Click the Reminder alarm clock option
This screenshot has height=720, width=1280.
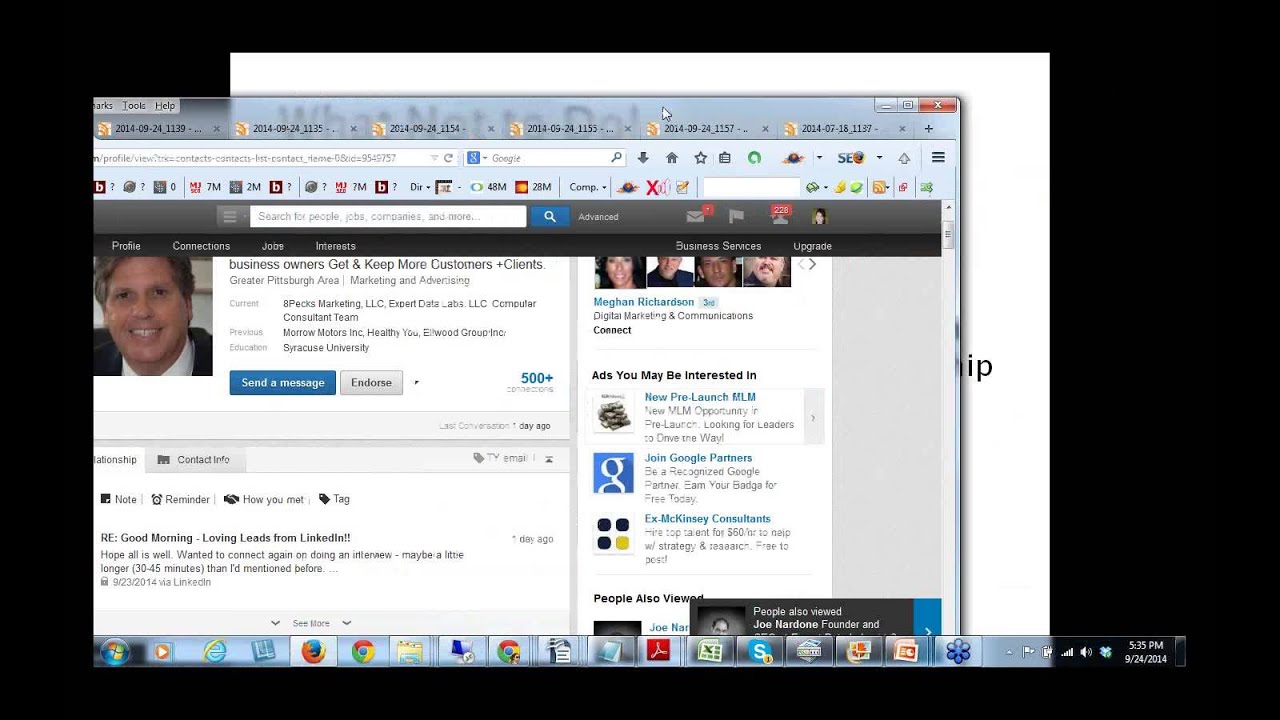[x=180, y=499]
